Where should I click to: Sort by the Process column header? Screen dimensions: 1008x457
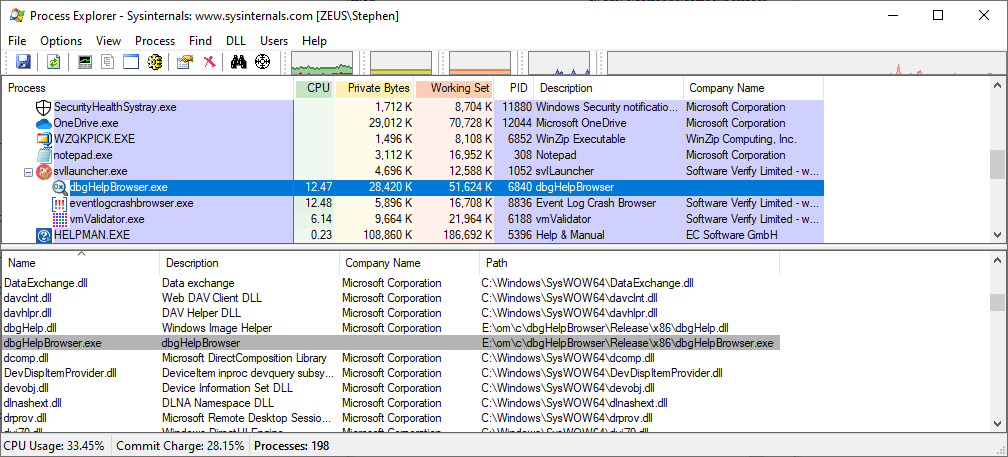click(x=148, y=88)
